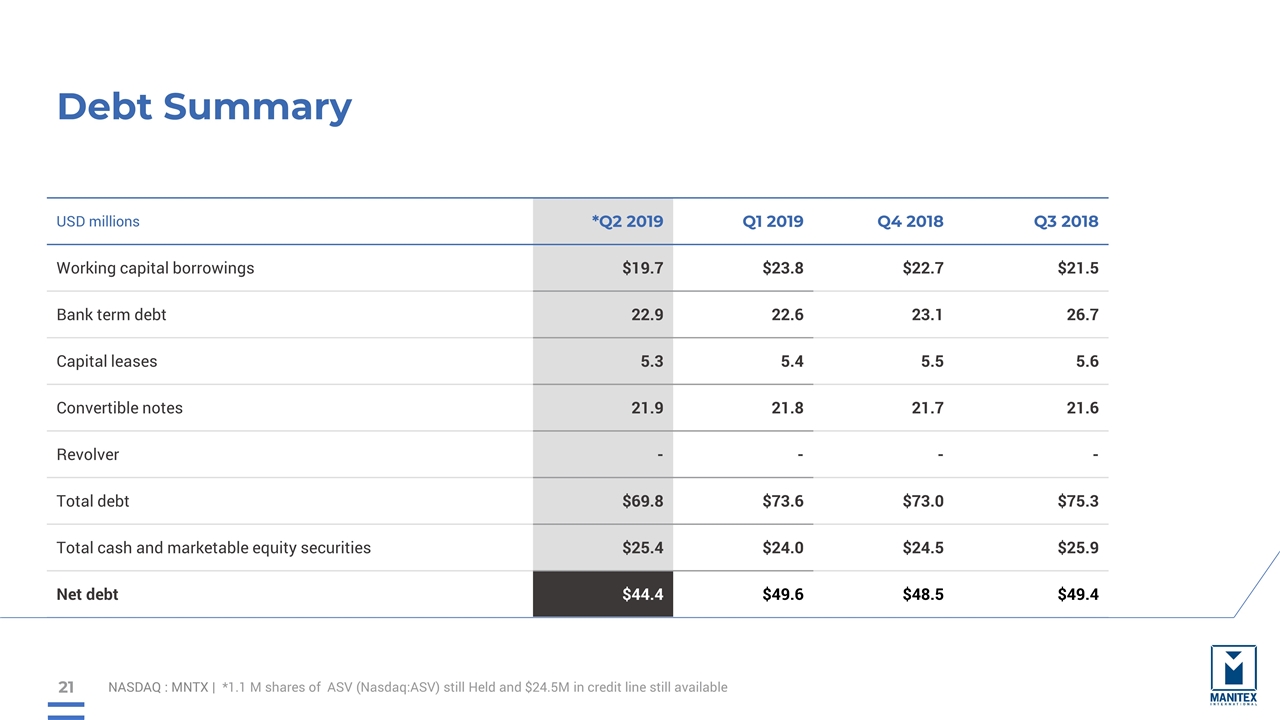Image resolution: width=1280 pixels, height=720 pixels.
Task: Click the 5.4 capital leases value
Action: pyautogui.click(x=792, y=361)
